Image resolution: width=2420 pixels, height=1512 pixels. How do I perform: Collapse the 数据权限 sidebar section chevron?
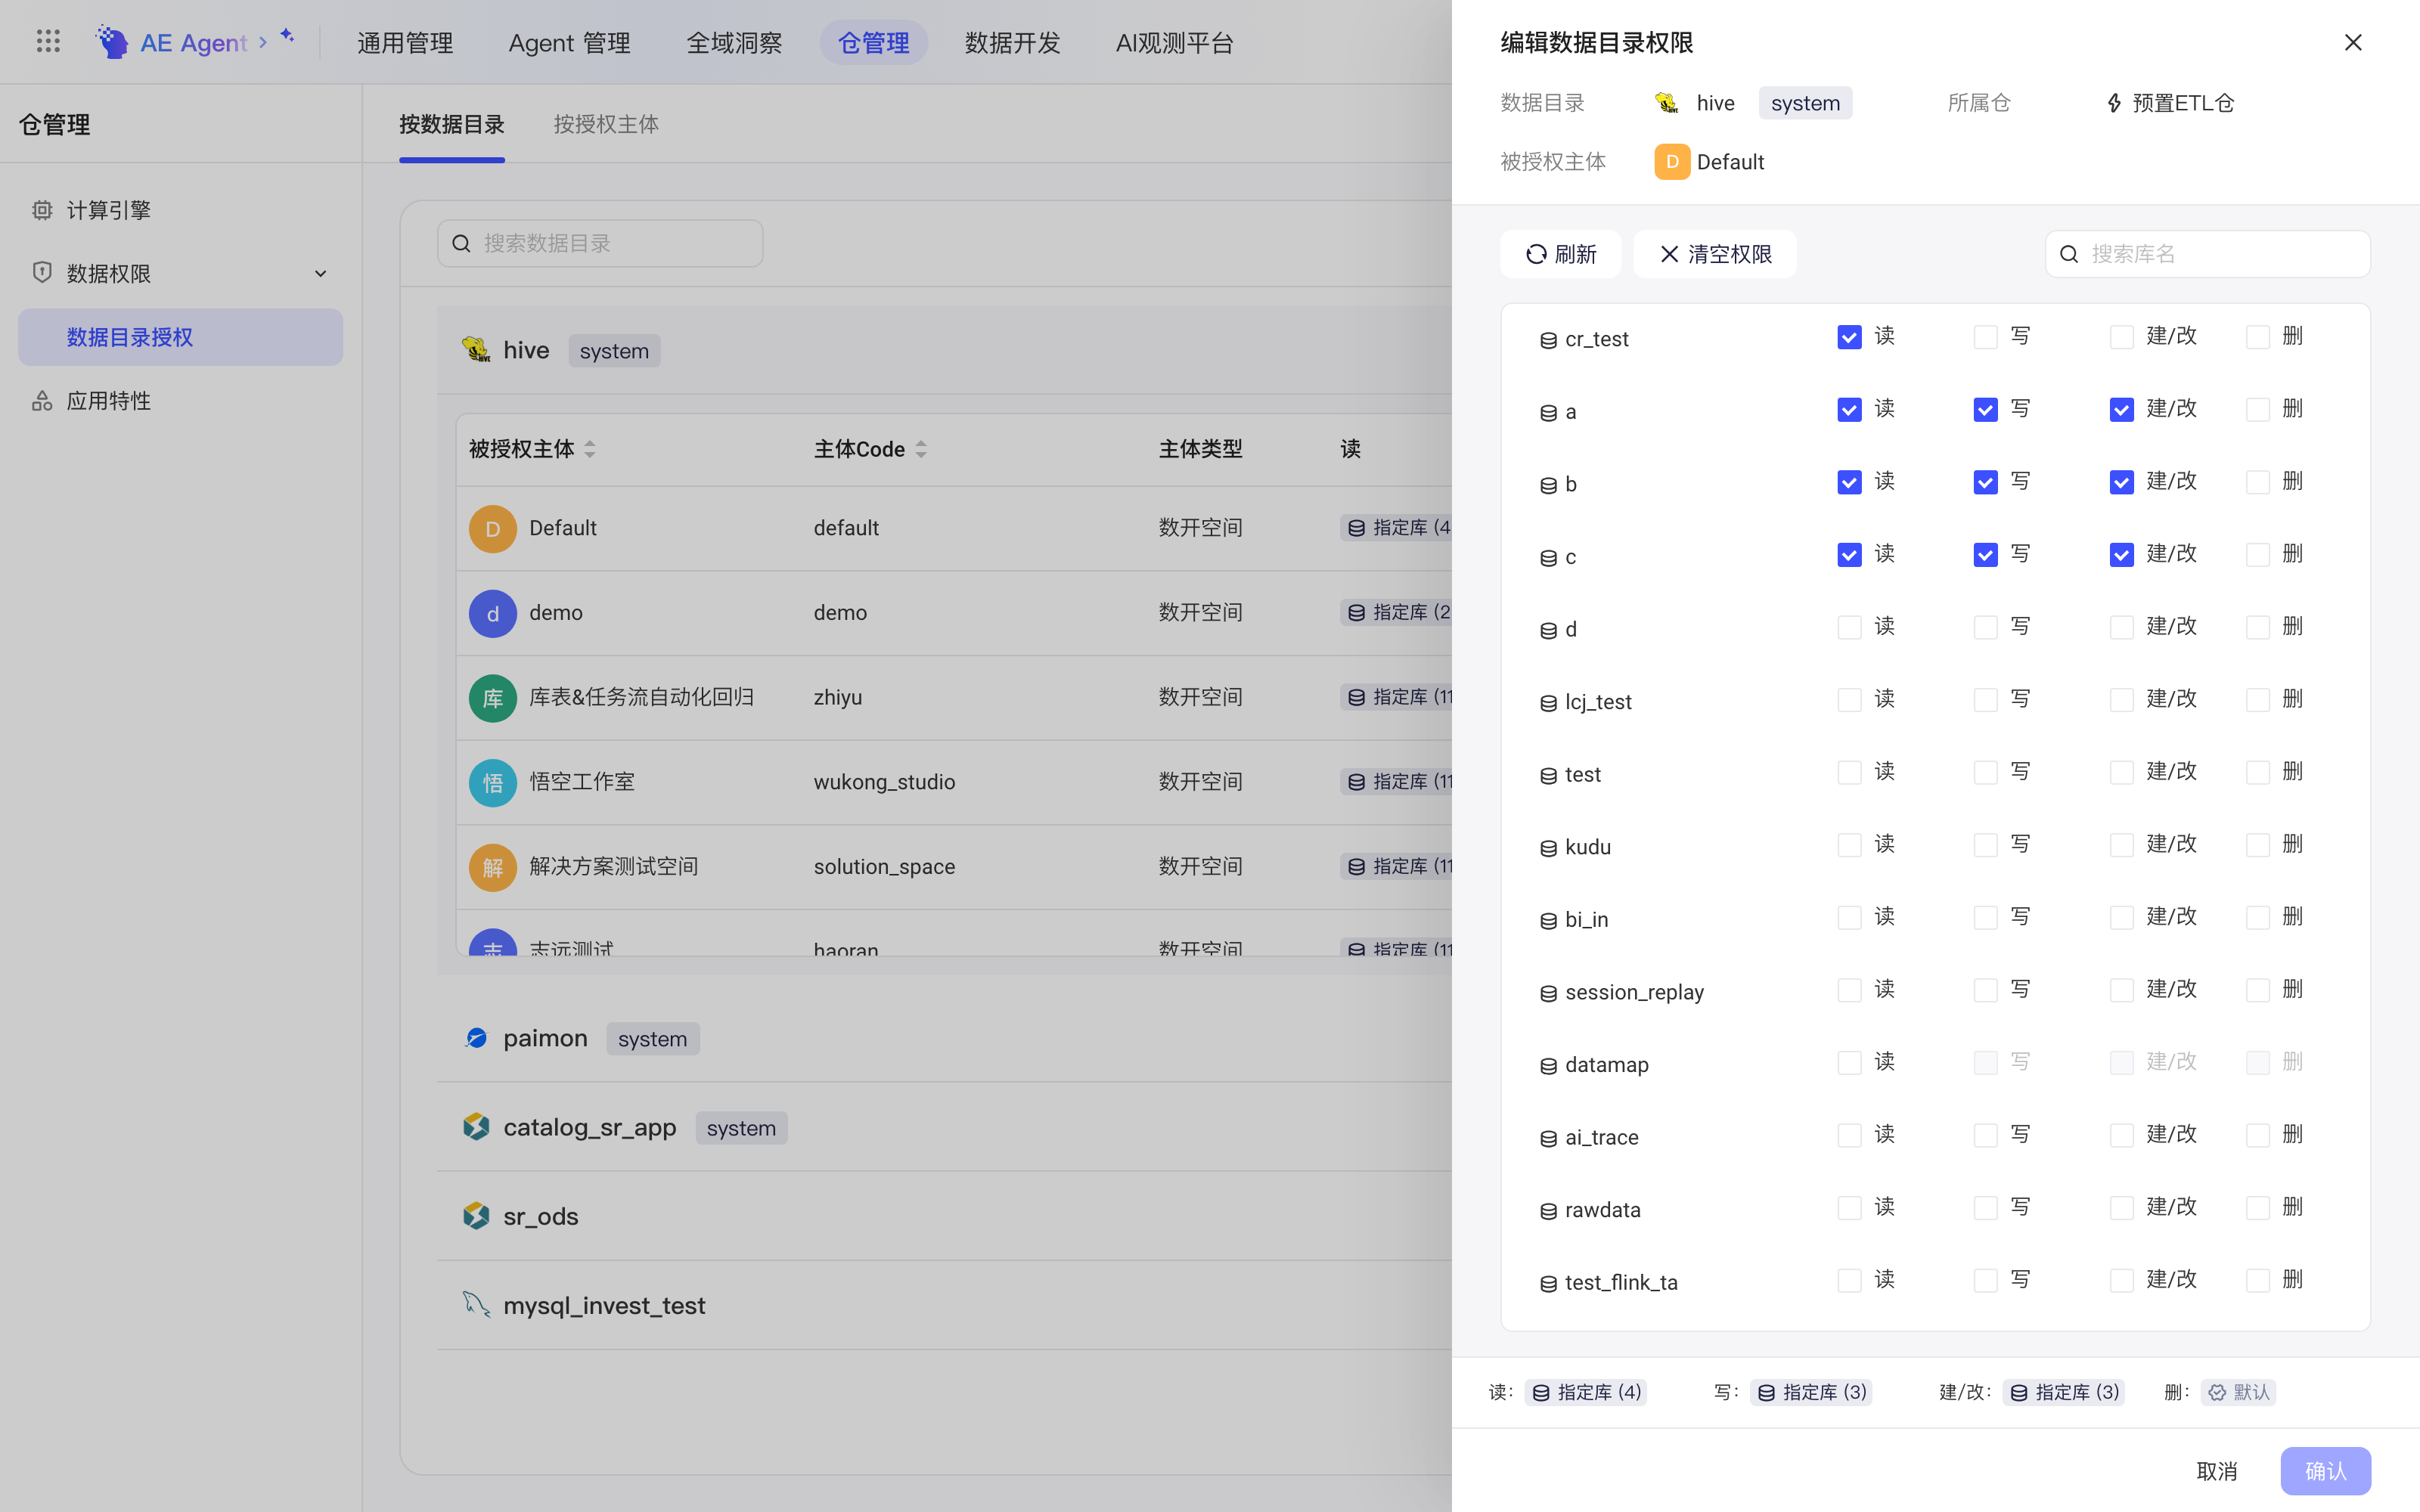pyautogui.click(x=320, y=273)
